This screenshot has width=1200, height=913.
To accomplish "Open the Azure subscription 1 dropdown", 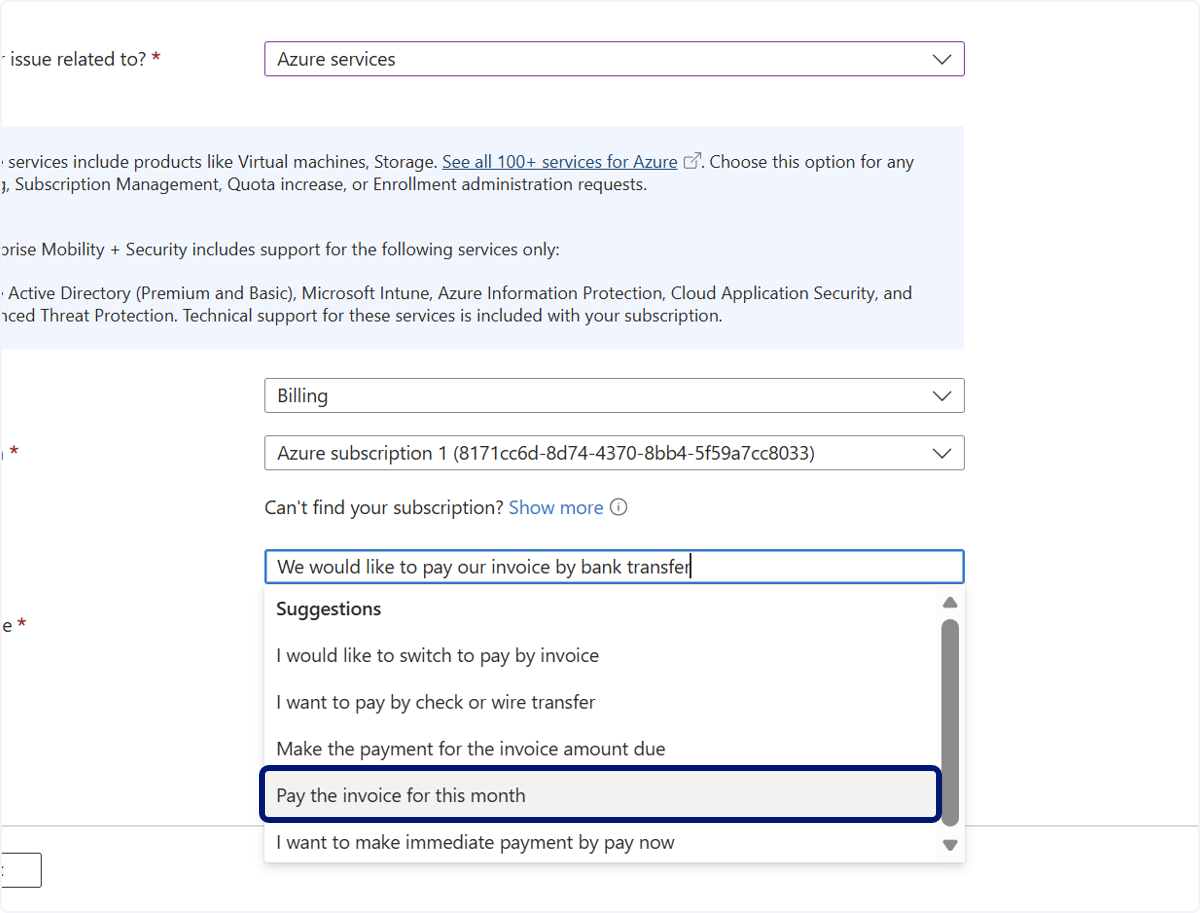I will 614,453.
